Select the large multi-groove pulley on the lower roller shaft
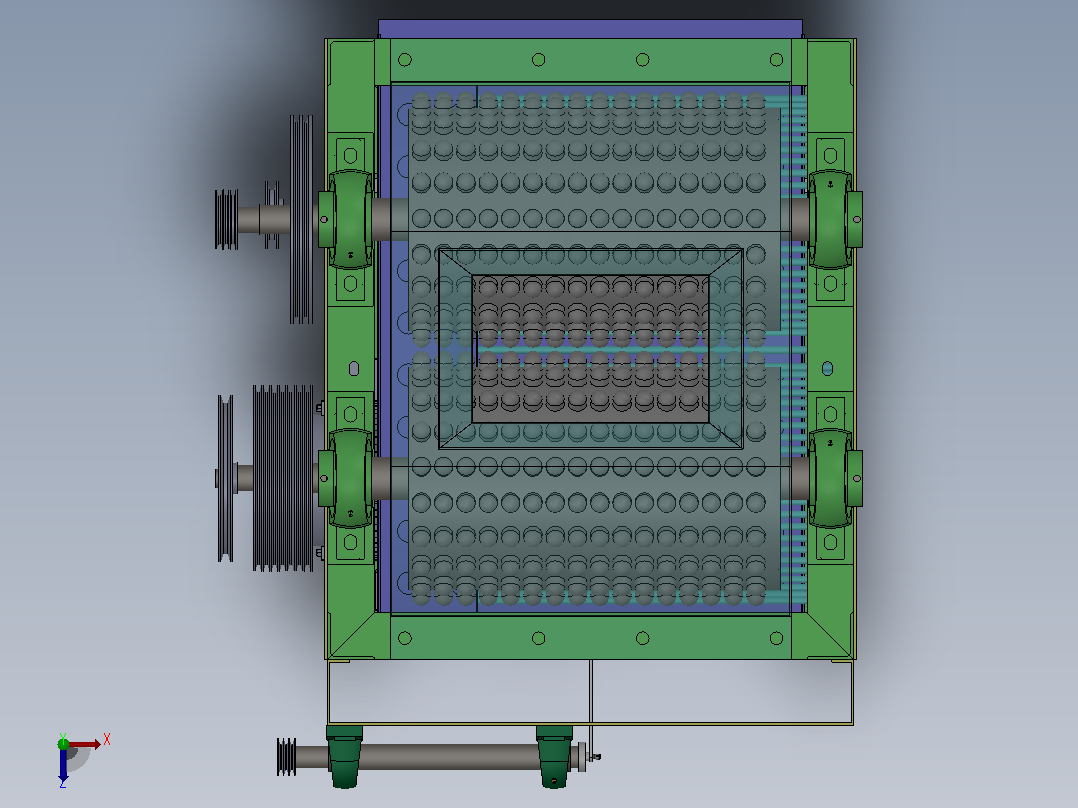The width and height of the screenshot is (1078, 808). (x=283, y=479)
